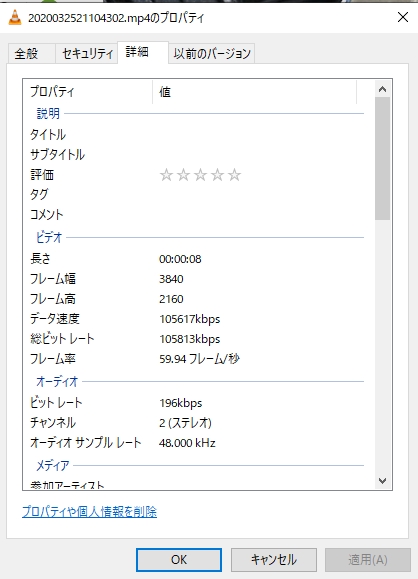Screen dimensions: 418x579
Task: Set rating to third star
Action: pos(200,175)
